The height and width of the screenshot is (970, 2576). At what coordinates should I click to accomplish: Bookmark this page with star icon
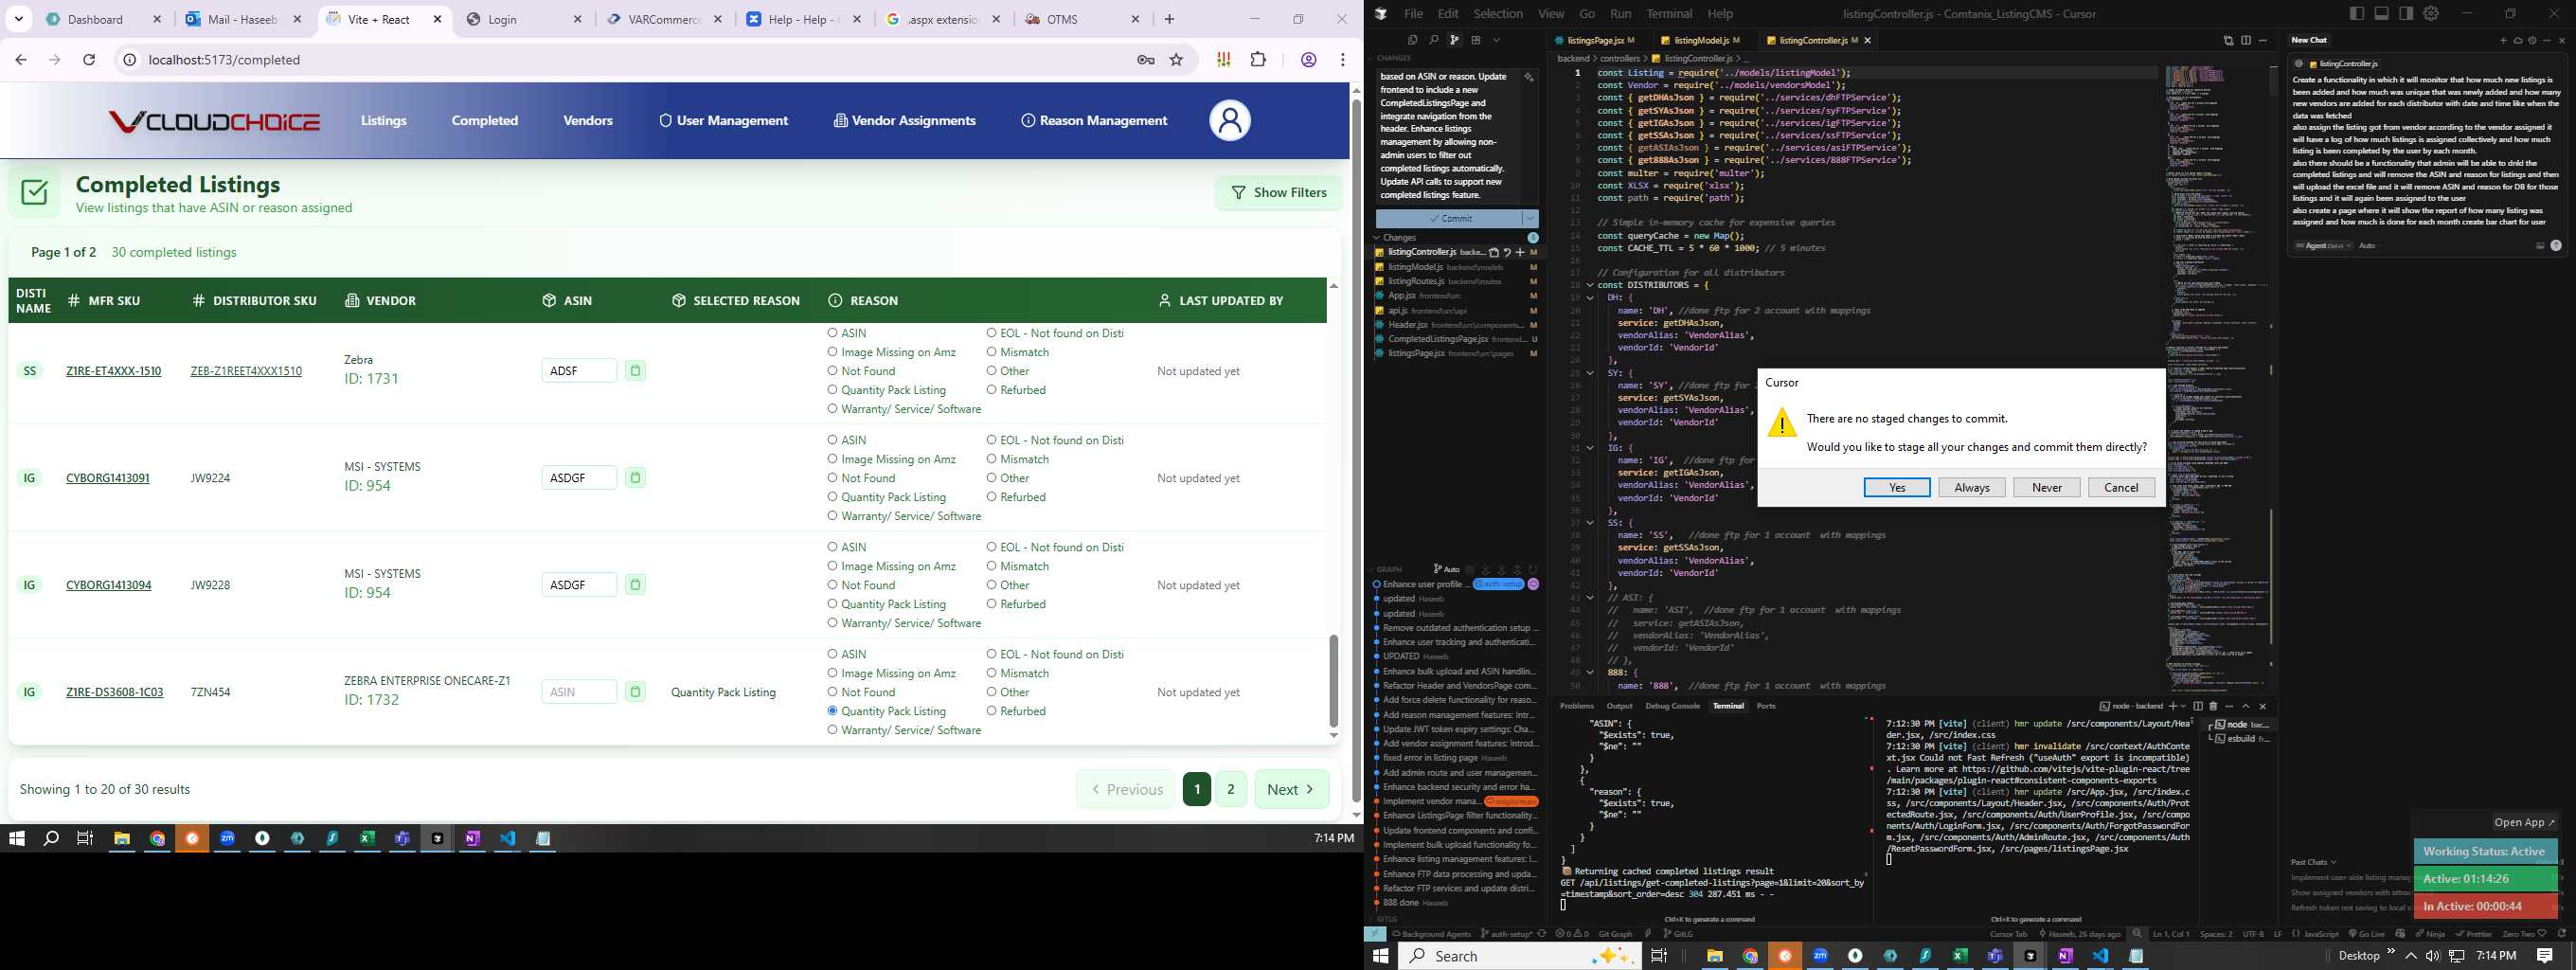pos(1176,60)
